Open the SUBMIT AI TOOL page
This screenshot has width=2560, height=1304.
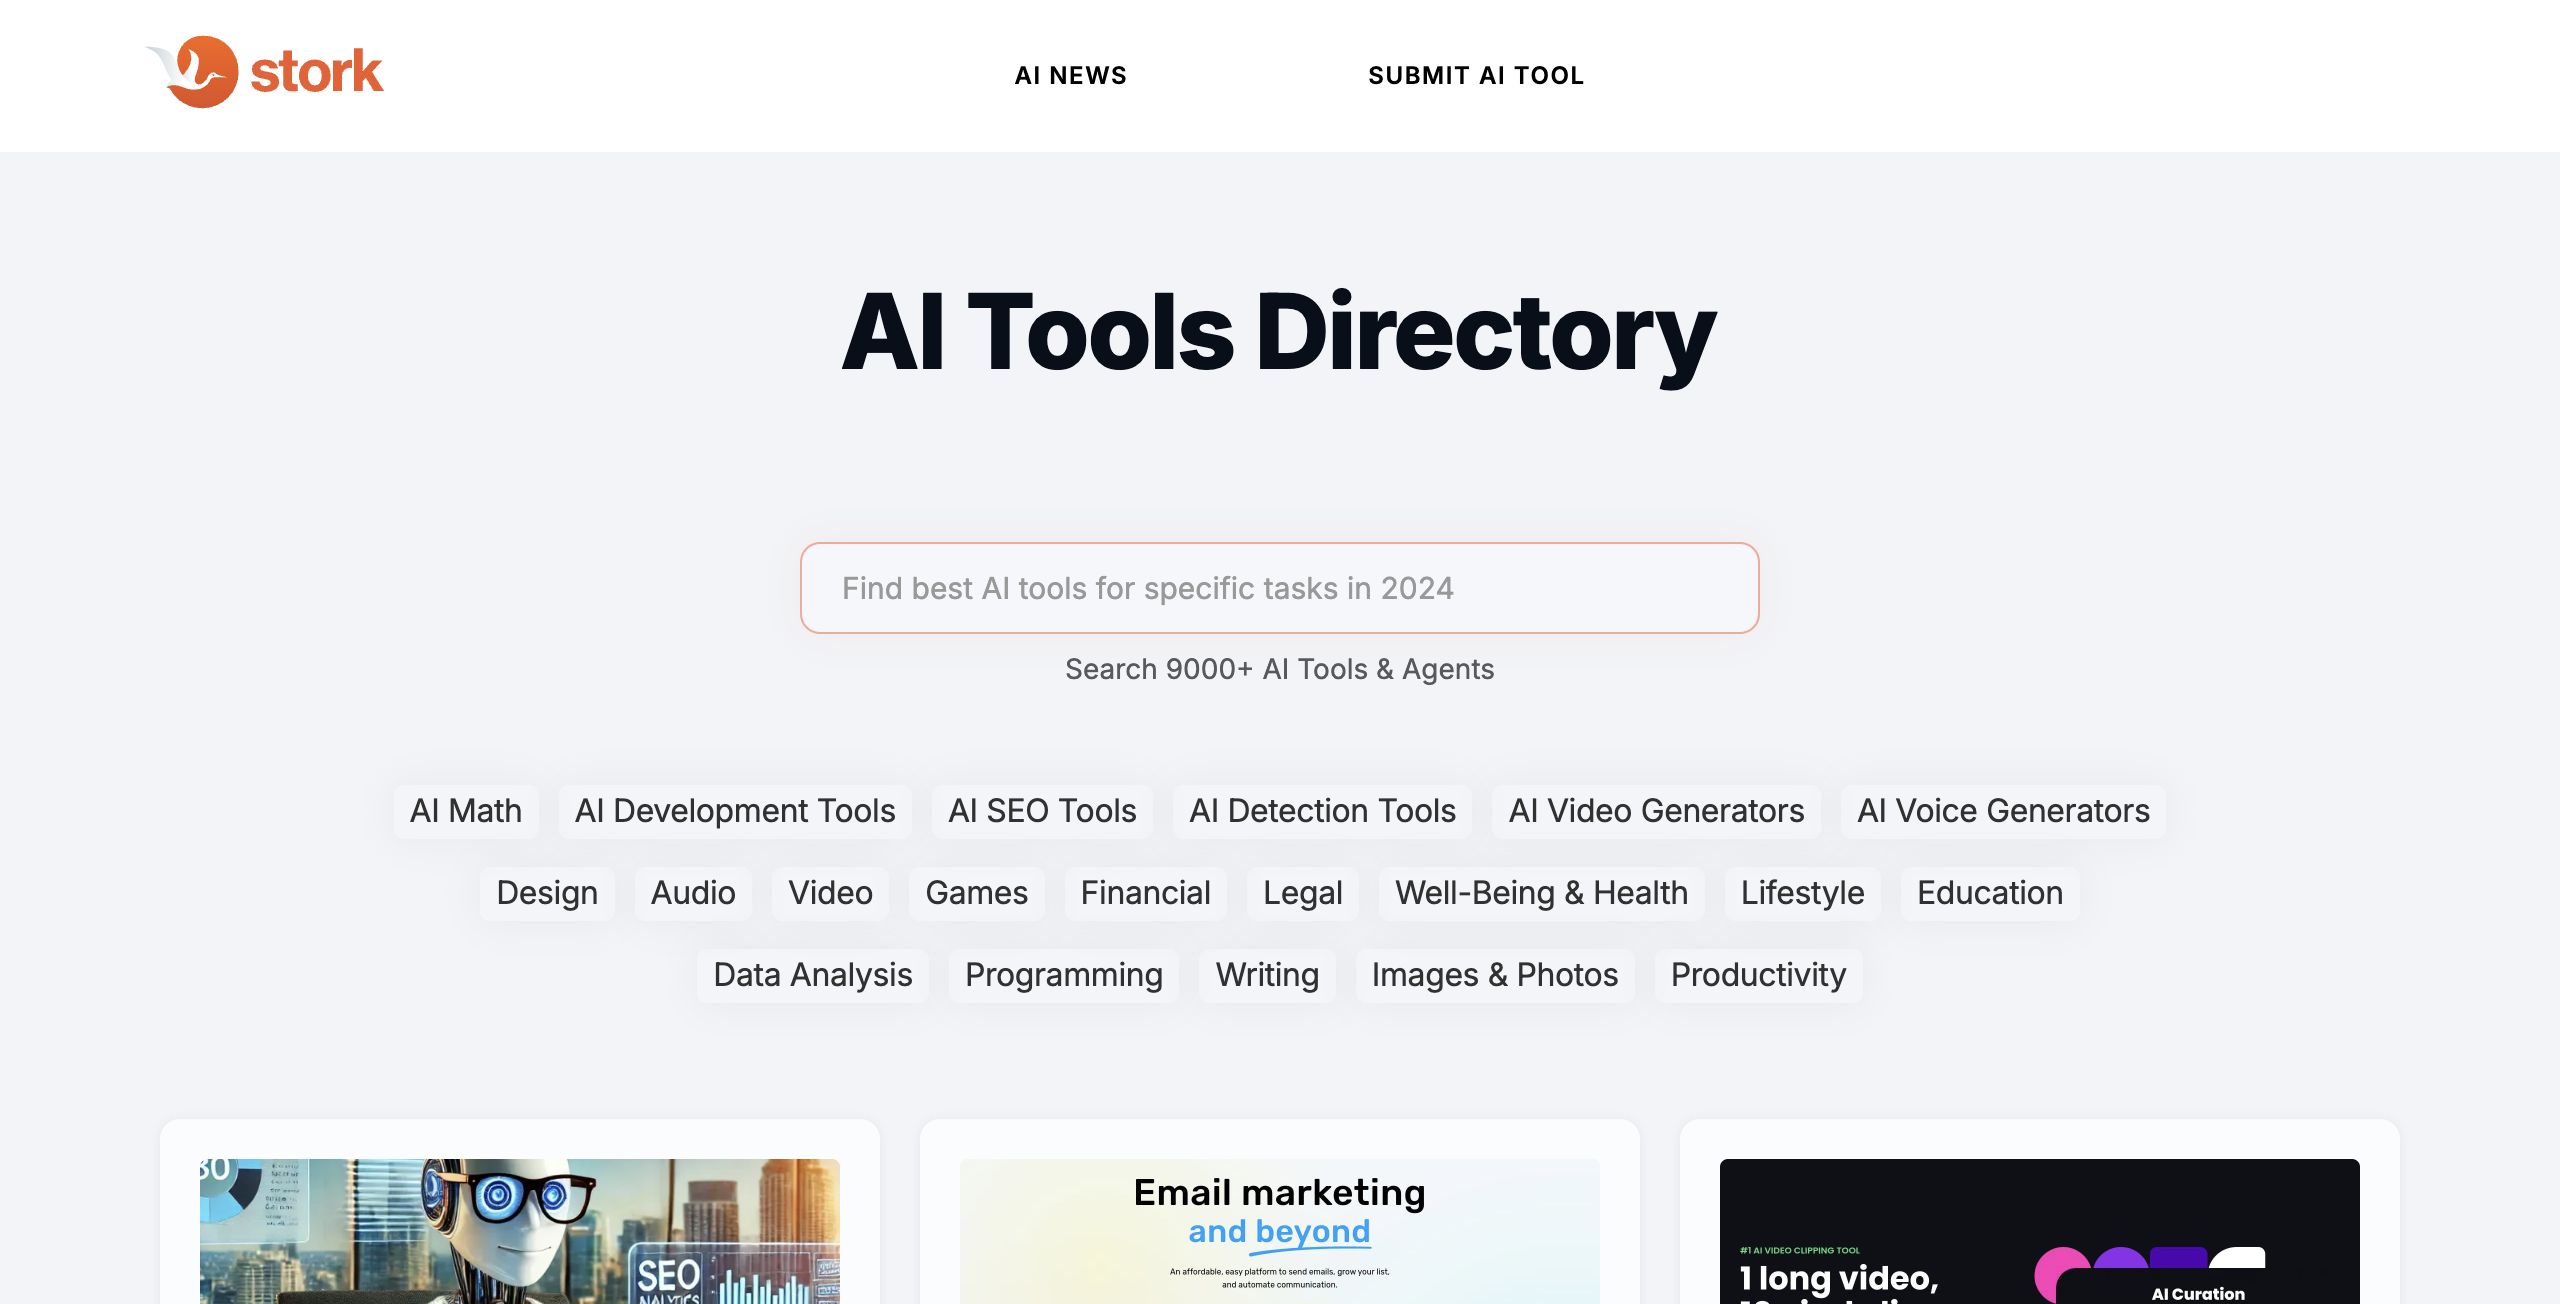click(1476, 76)
